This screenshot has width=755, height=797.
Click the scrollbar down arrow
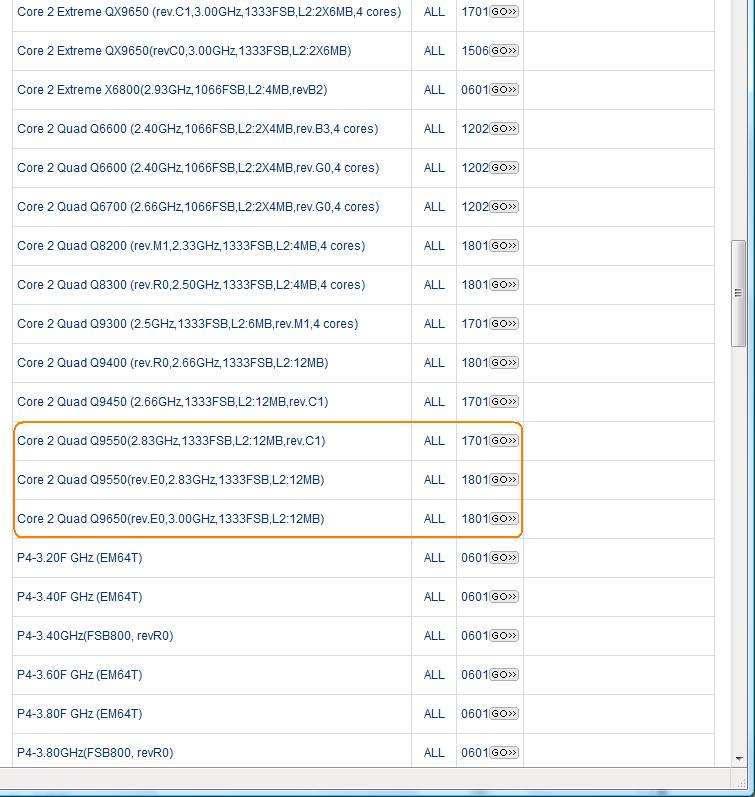point(739,759)
